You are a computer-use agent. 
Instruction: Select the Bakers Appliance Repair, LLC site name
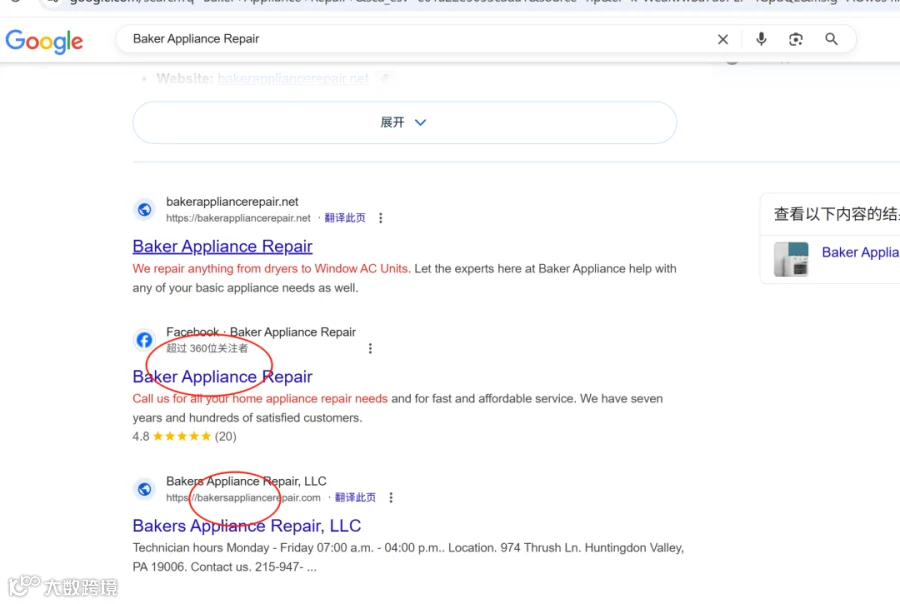[246, 481]
